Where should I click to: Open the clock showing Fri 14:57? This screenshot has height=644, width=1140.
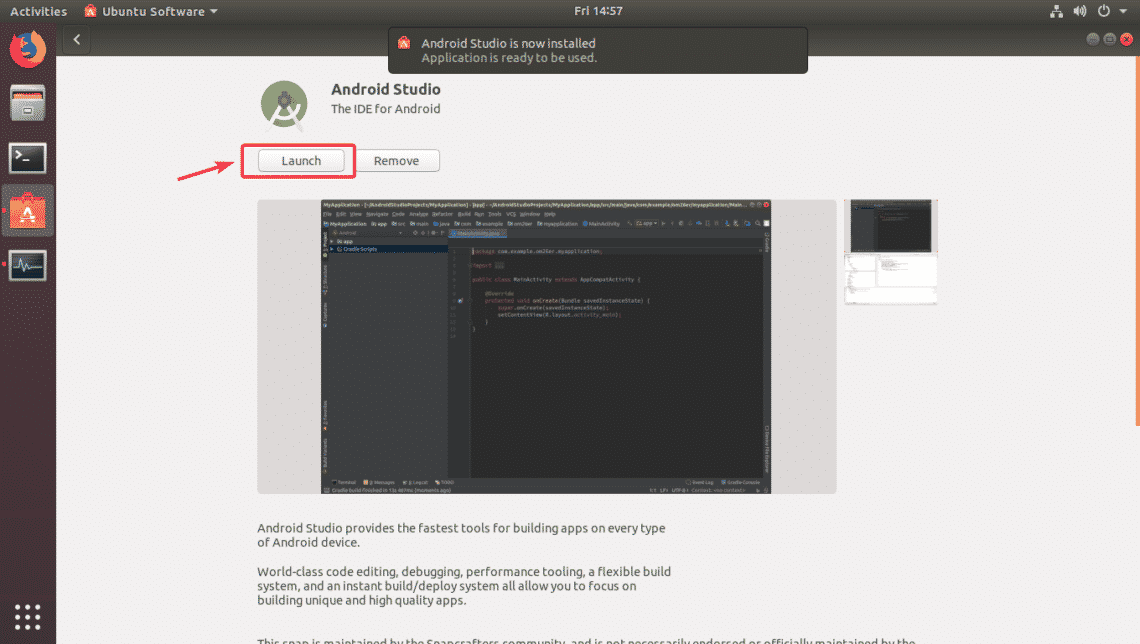click(598, 11)
